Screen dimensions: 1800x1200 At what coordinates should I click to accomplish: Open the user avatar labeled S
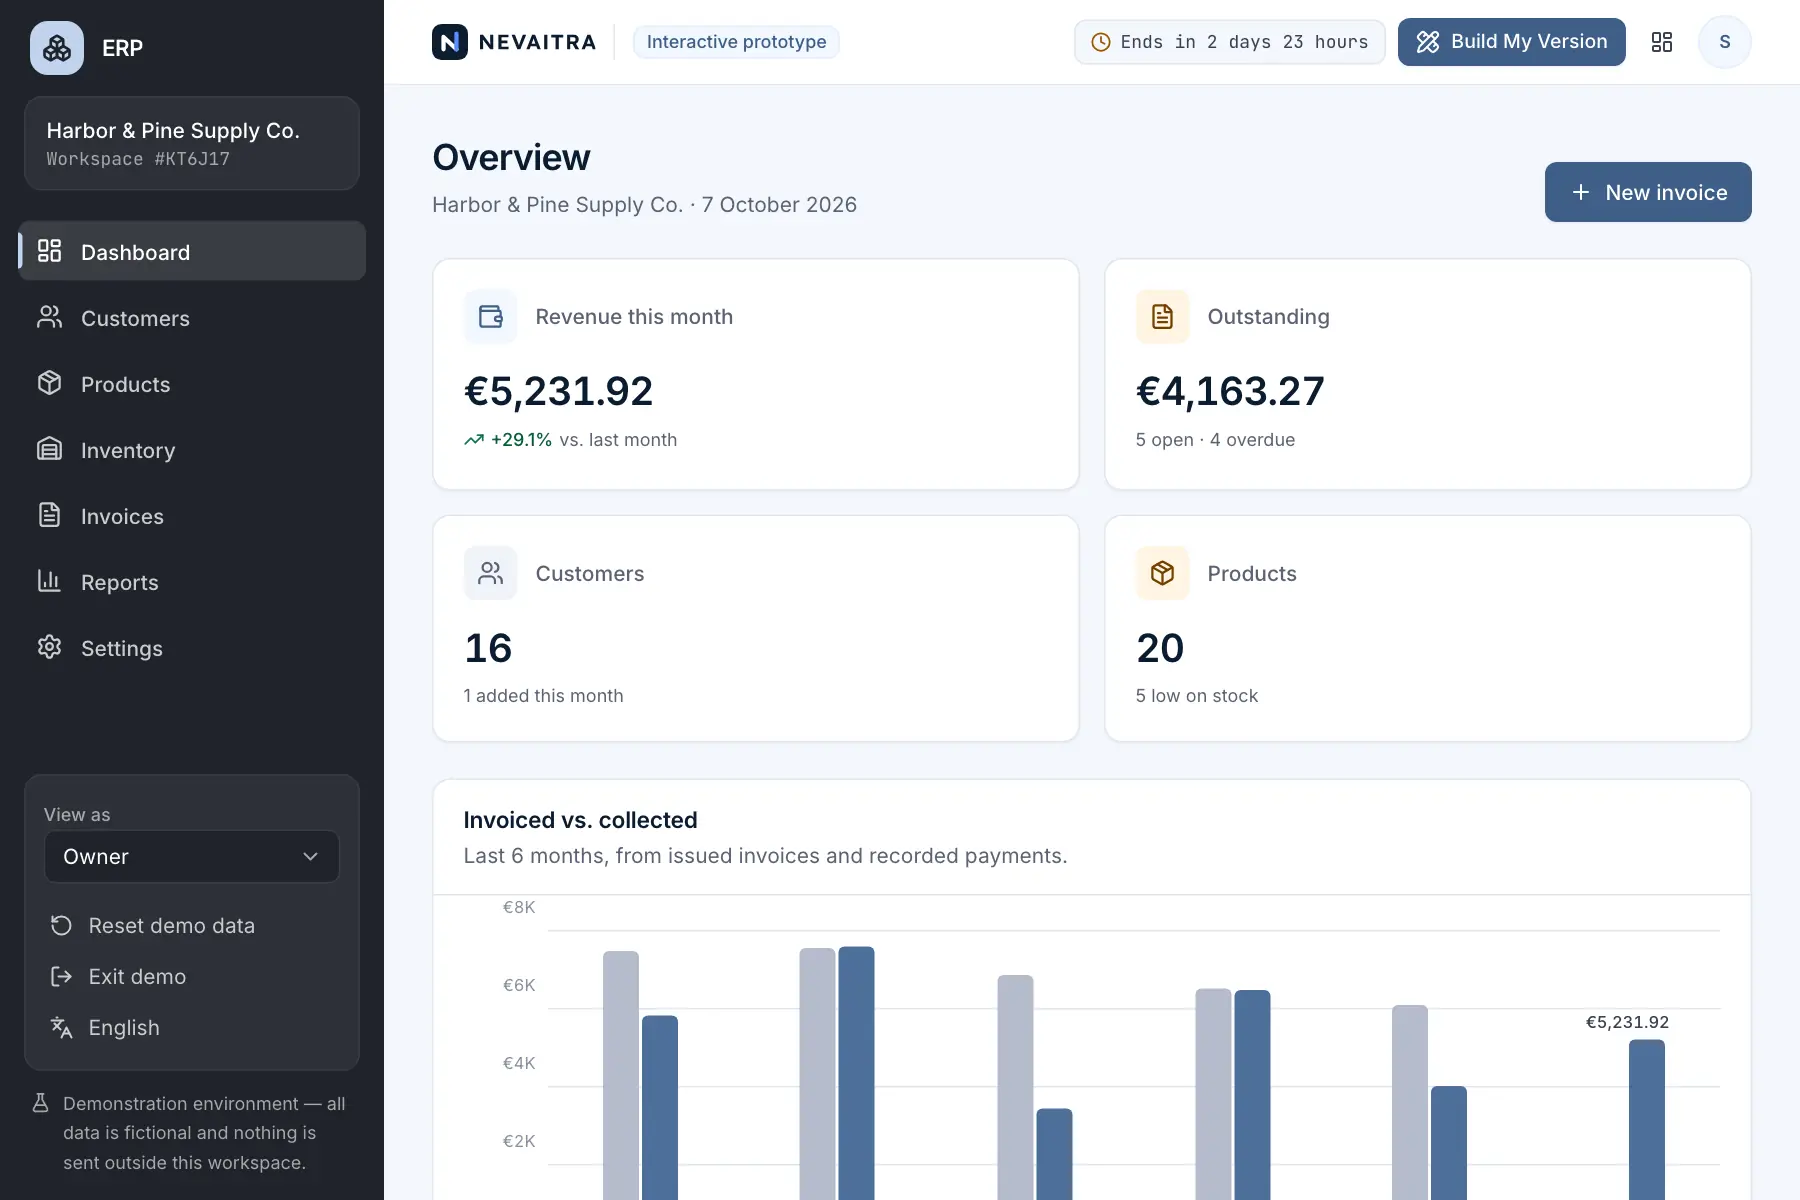coord(1725,42)
